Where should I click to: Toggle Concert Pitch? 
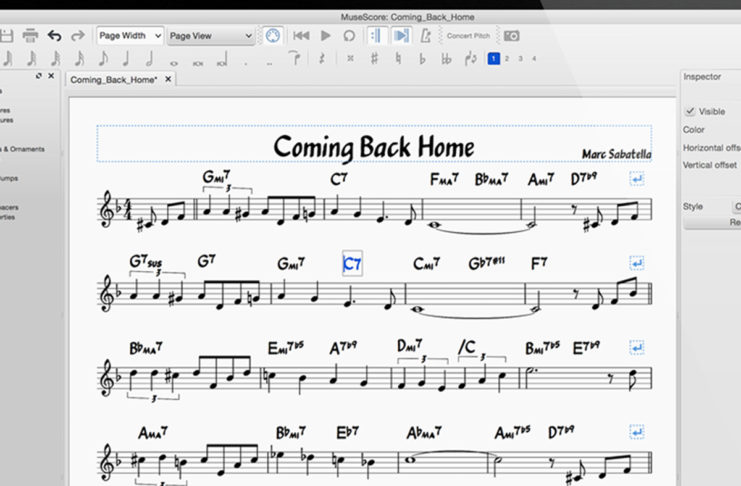pyautogui.click(x=468, y=36)
